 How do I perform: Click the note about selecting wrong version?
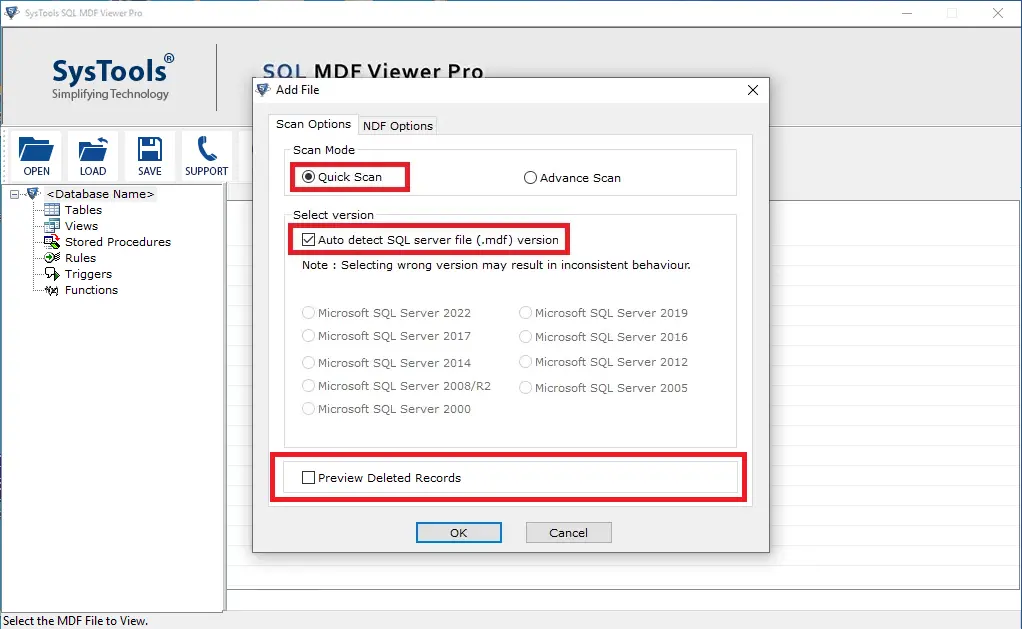(496, 265)
